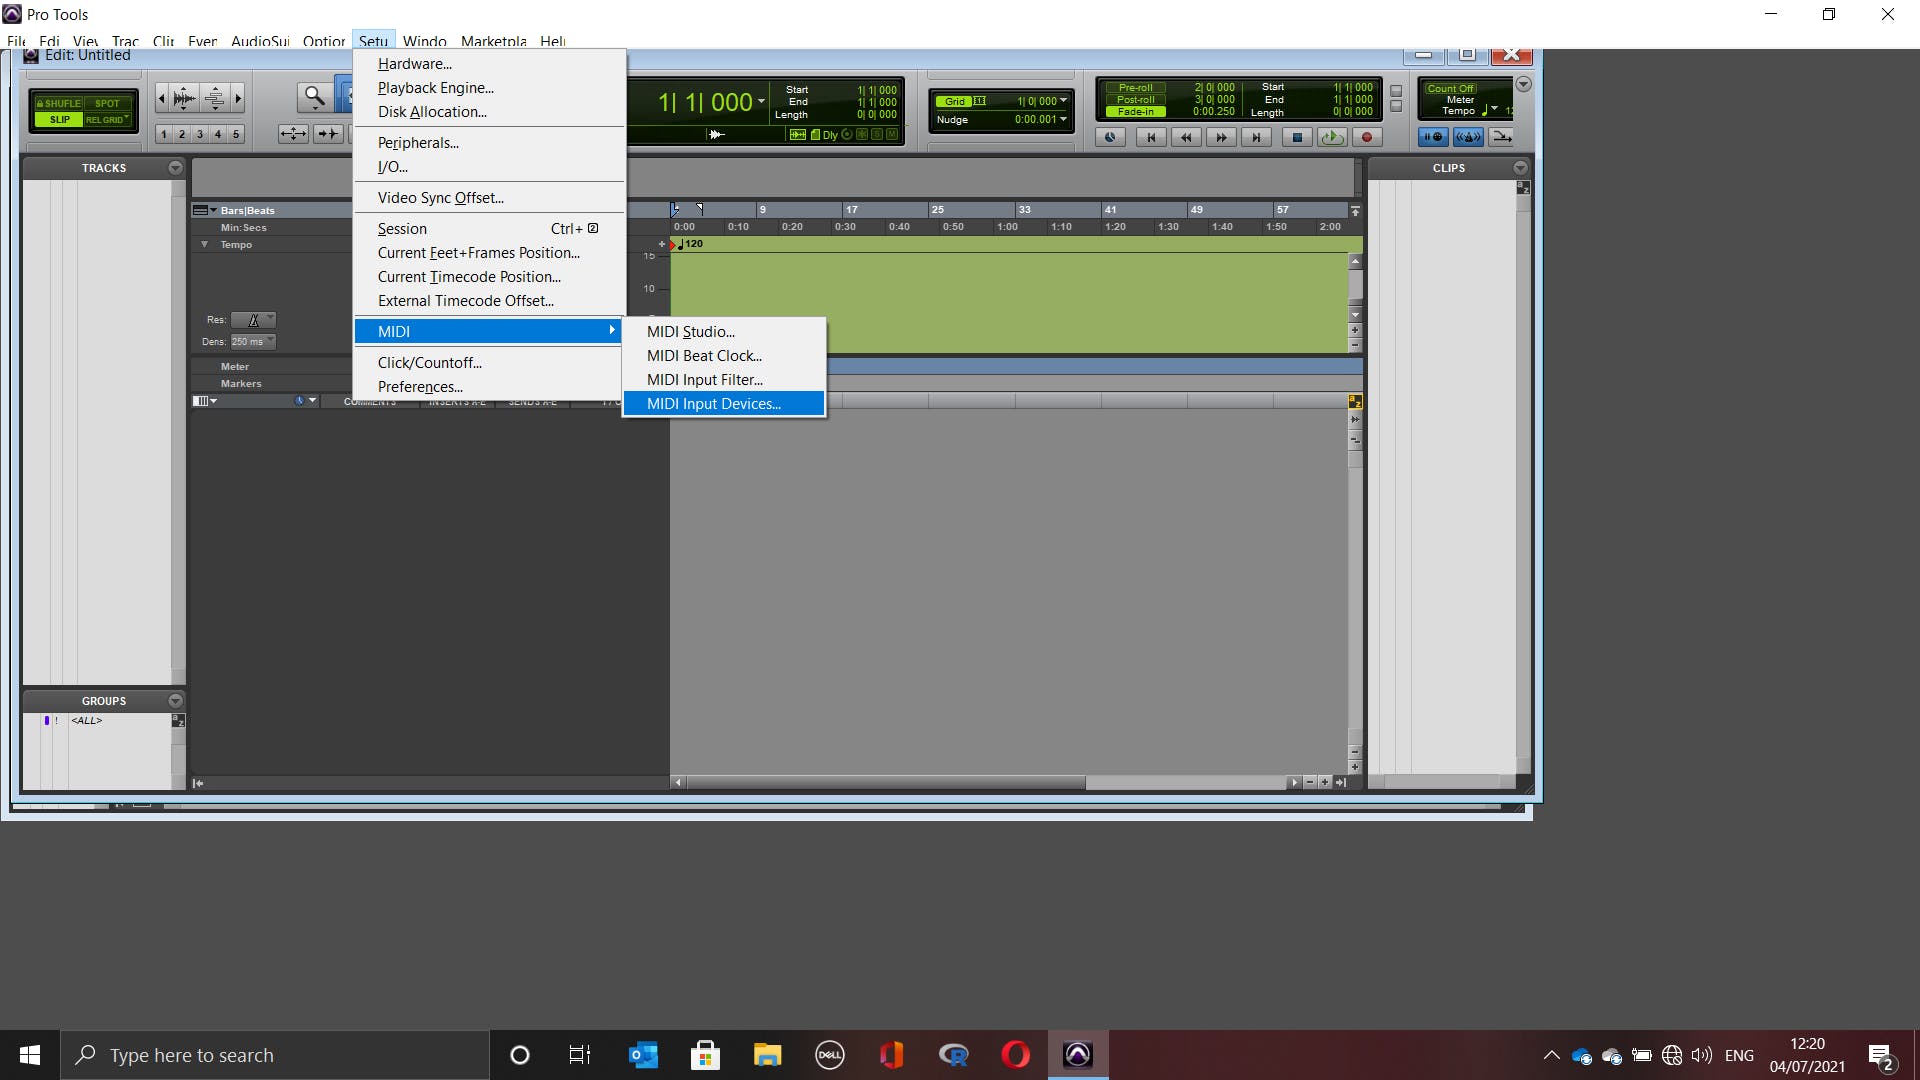Open the Nudge value dropdown arrow
Image resolution: width=1920 pixels, height=1080 pixels.
click(1063, 119)
